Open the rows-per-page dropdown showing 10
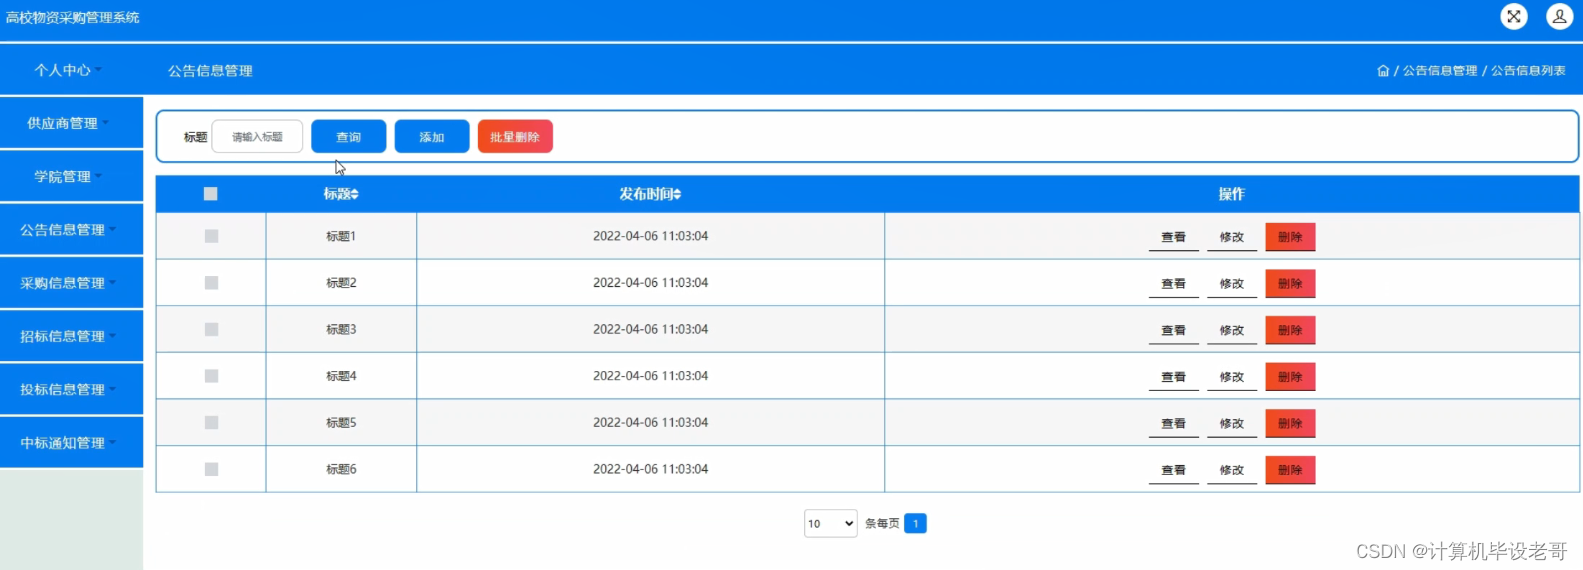1583x570 pixels. 830,523
